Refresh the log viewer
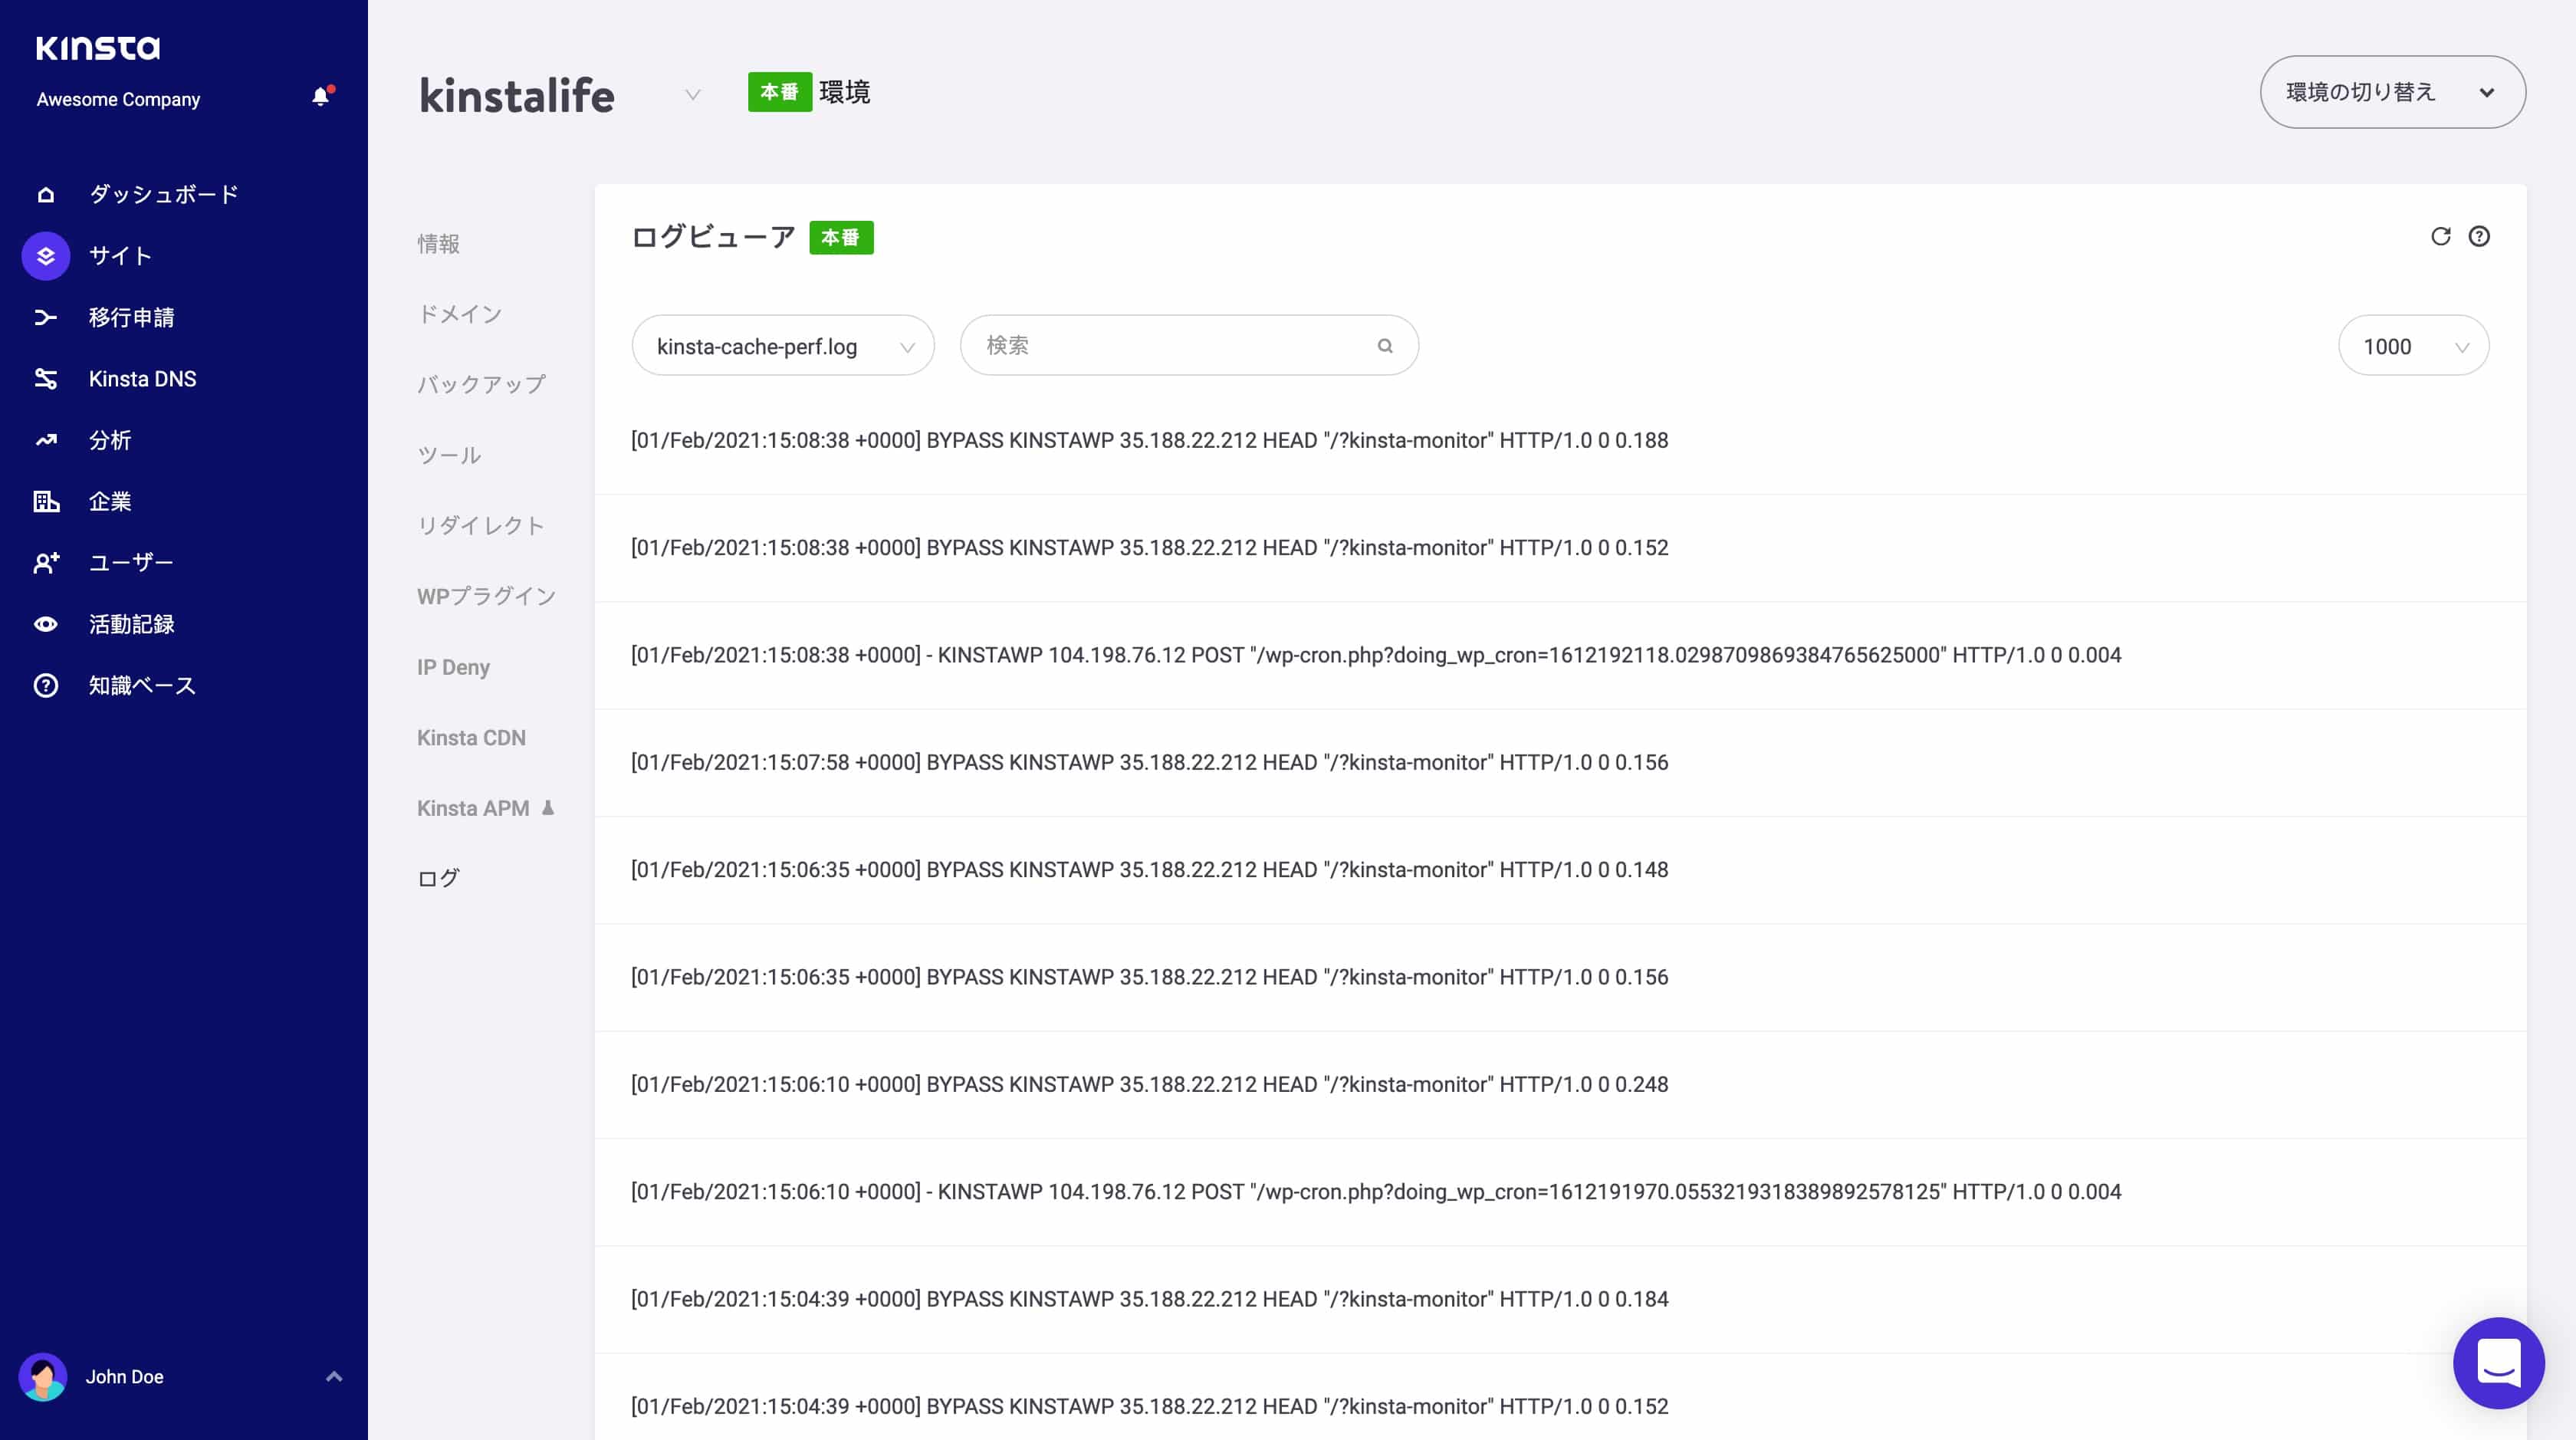The width and height of the screenshot is (2576, 1440). click(x=2441, y=236)
